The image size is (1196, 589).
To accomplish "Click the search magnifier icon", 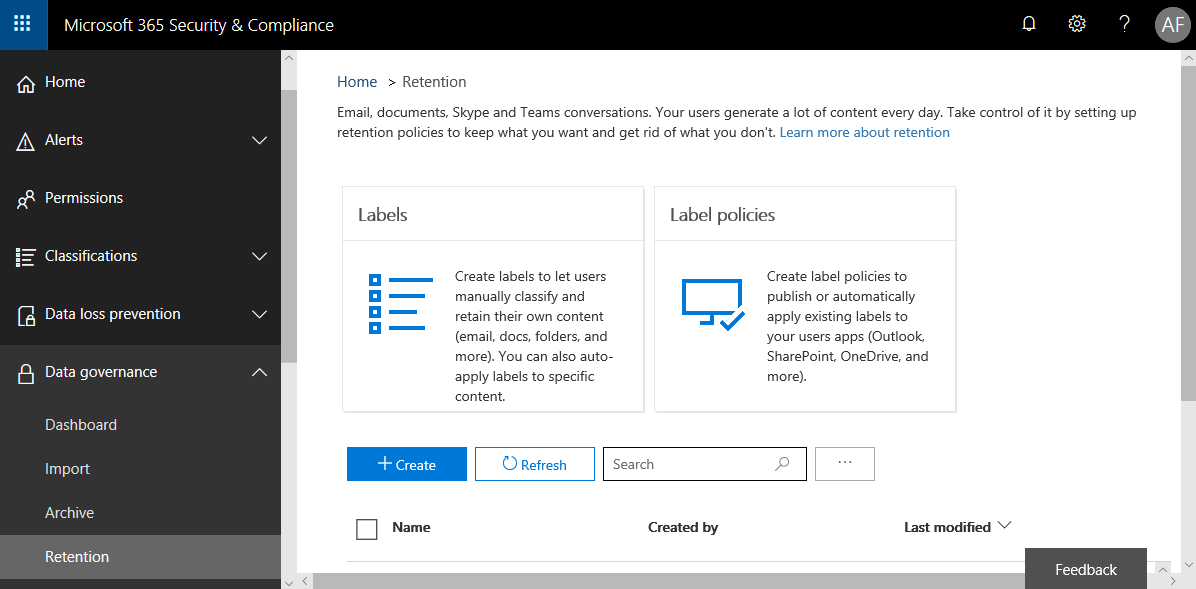I will click(x=782, y=464).
